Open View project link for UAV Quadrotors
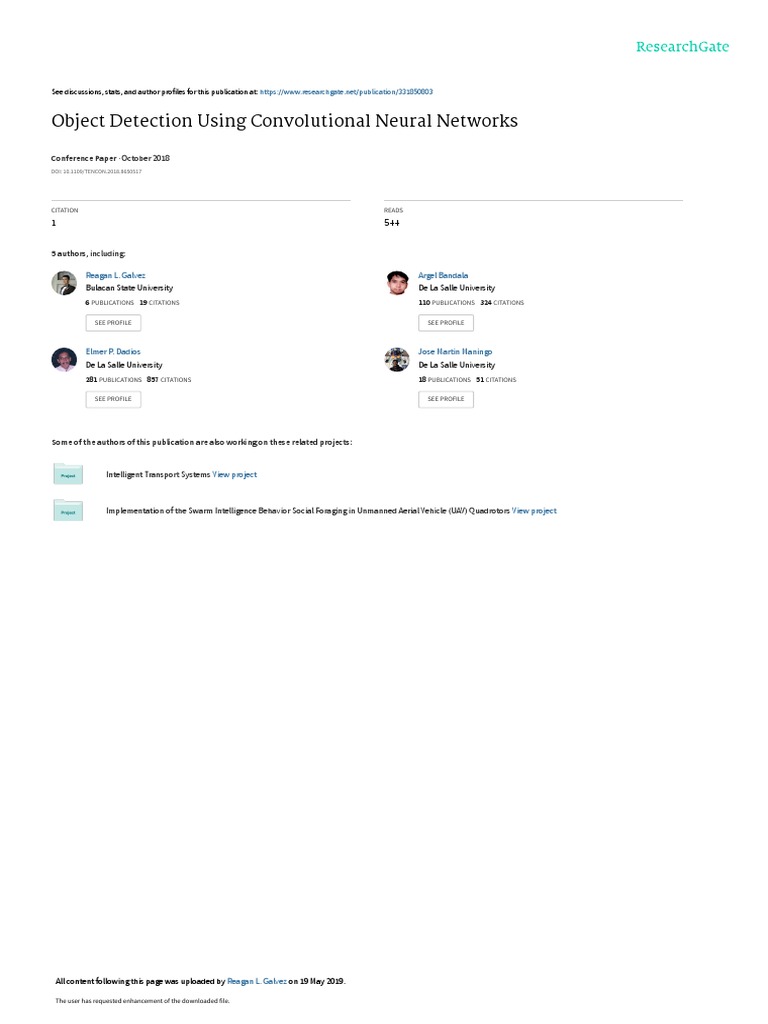Viewport: 768px width, 1024px height. pos(534,511)
